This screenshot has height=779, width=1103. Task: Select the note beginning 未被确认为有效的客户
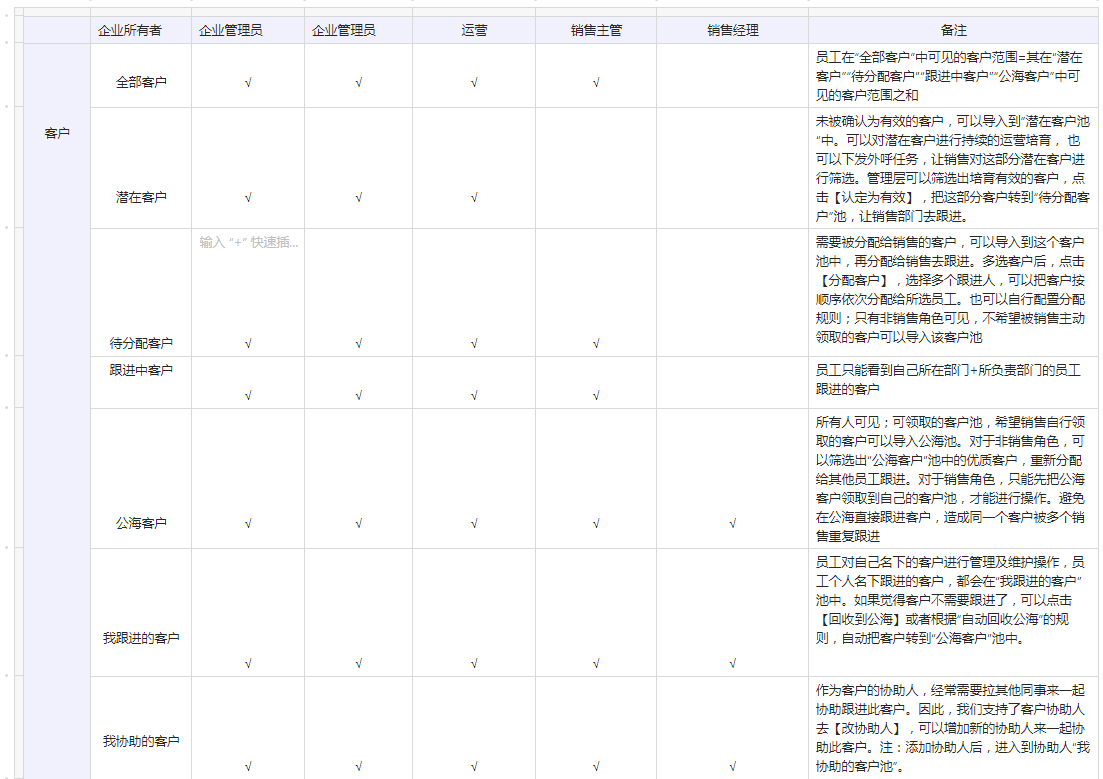tap(952, 169)
